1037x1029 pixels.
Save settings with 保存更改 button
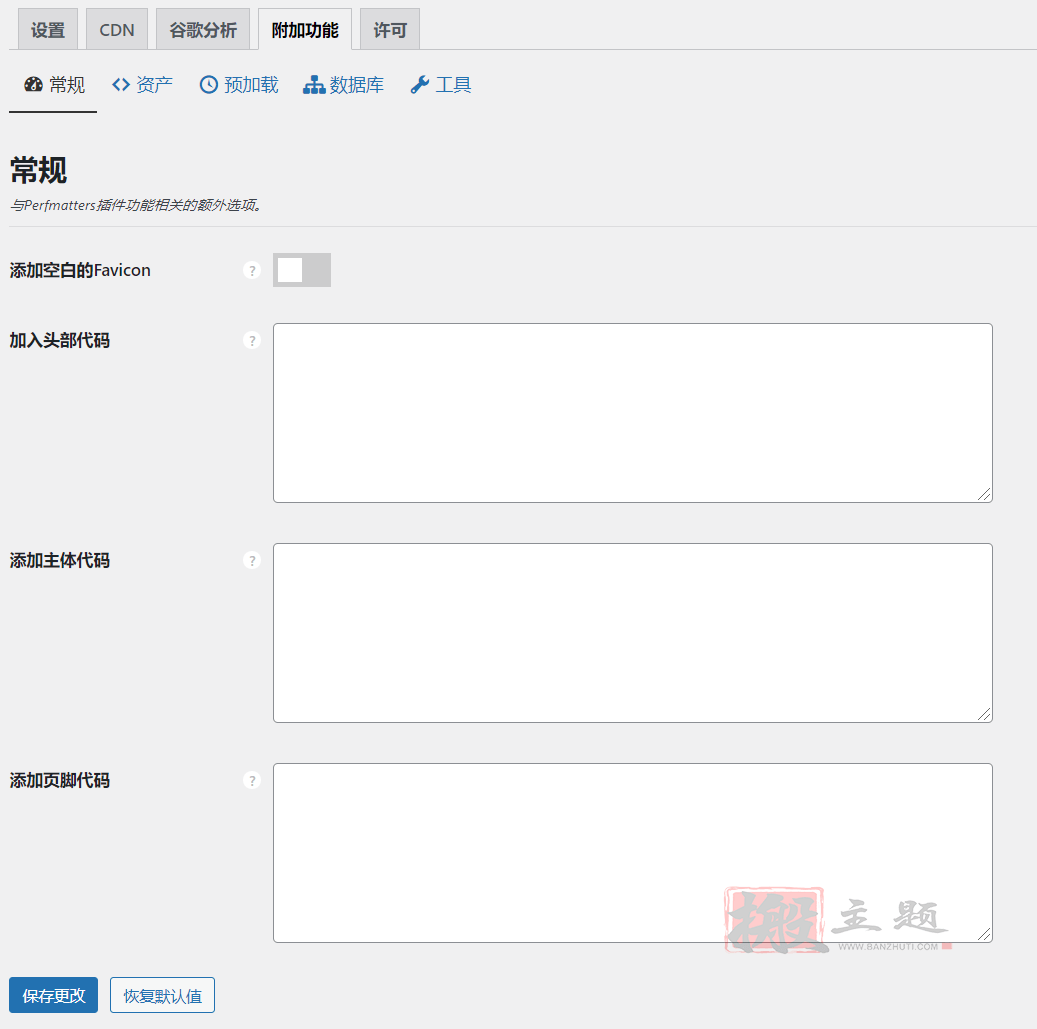click(54, 995)
